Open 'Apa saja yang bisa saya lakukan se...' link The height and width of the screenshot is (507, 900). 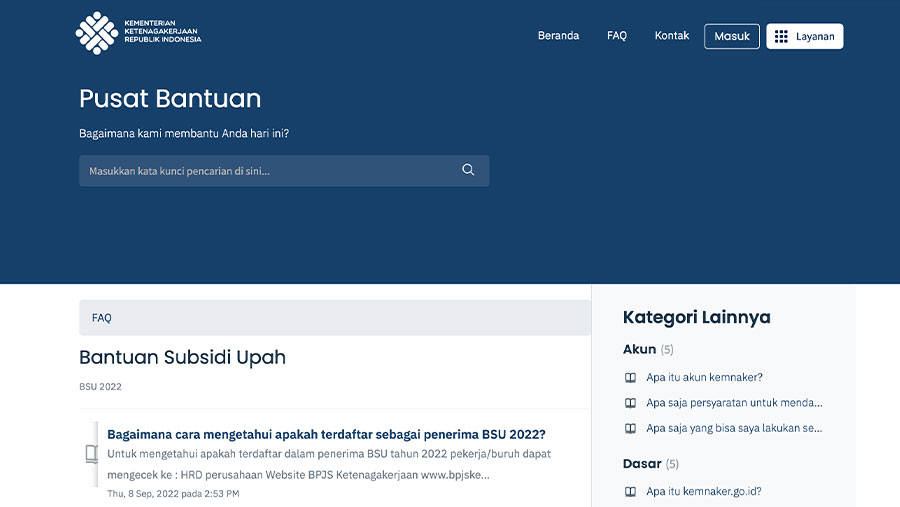pos(734,428)
